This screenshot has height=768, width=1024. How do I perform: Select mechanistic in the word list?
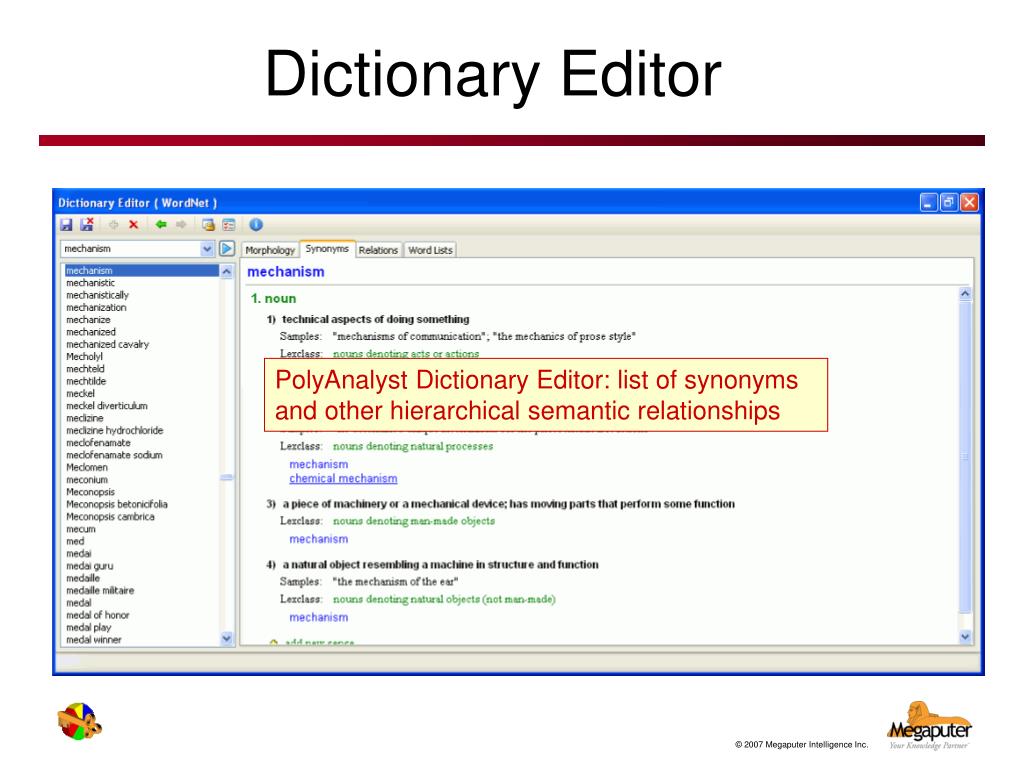point(90,283)
